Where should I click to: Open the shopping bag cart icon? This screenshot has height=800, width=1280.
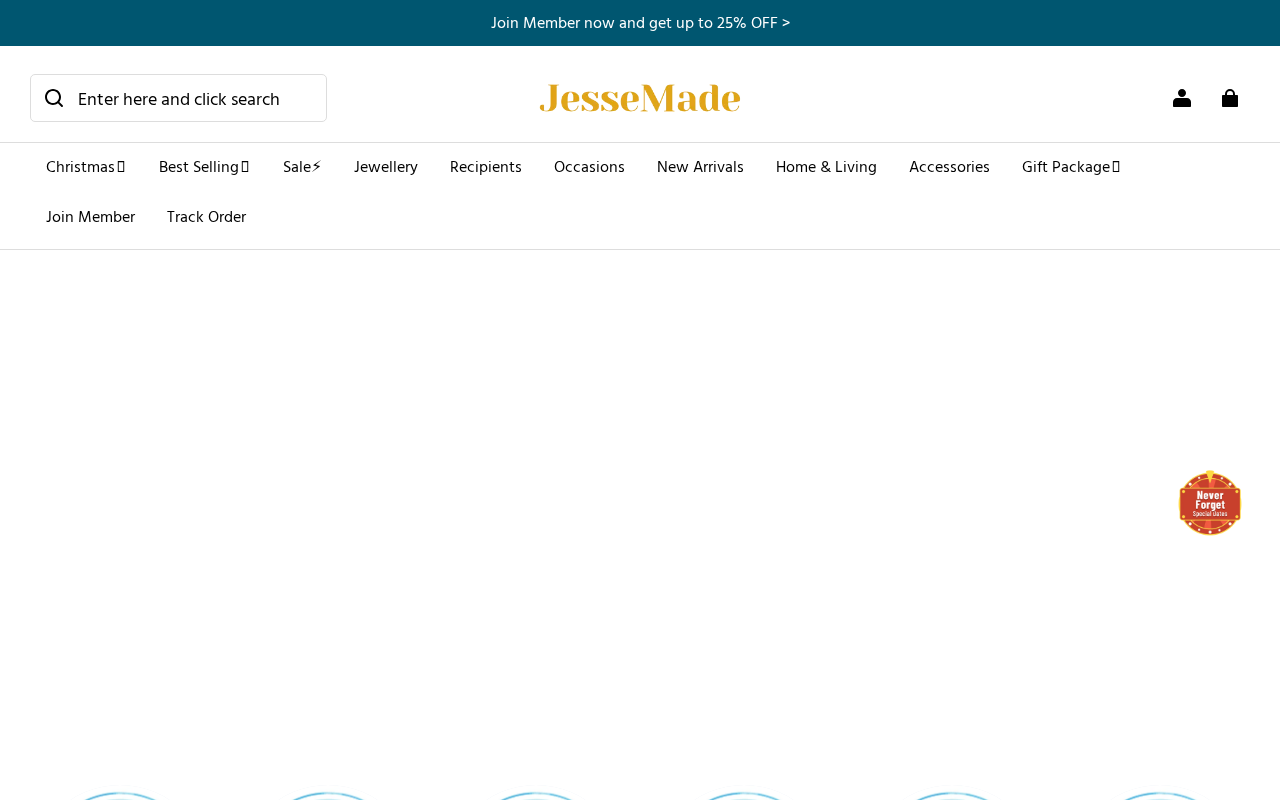pyautogui.click(x=1230, y=98)
